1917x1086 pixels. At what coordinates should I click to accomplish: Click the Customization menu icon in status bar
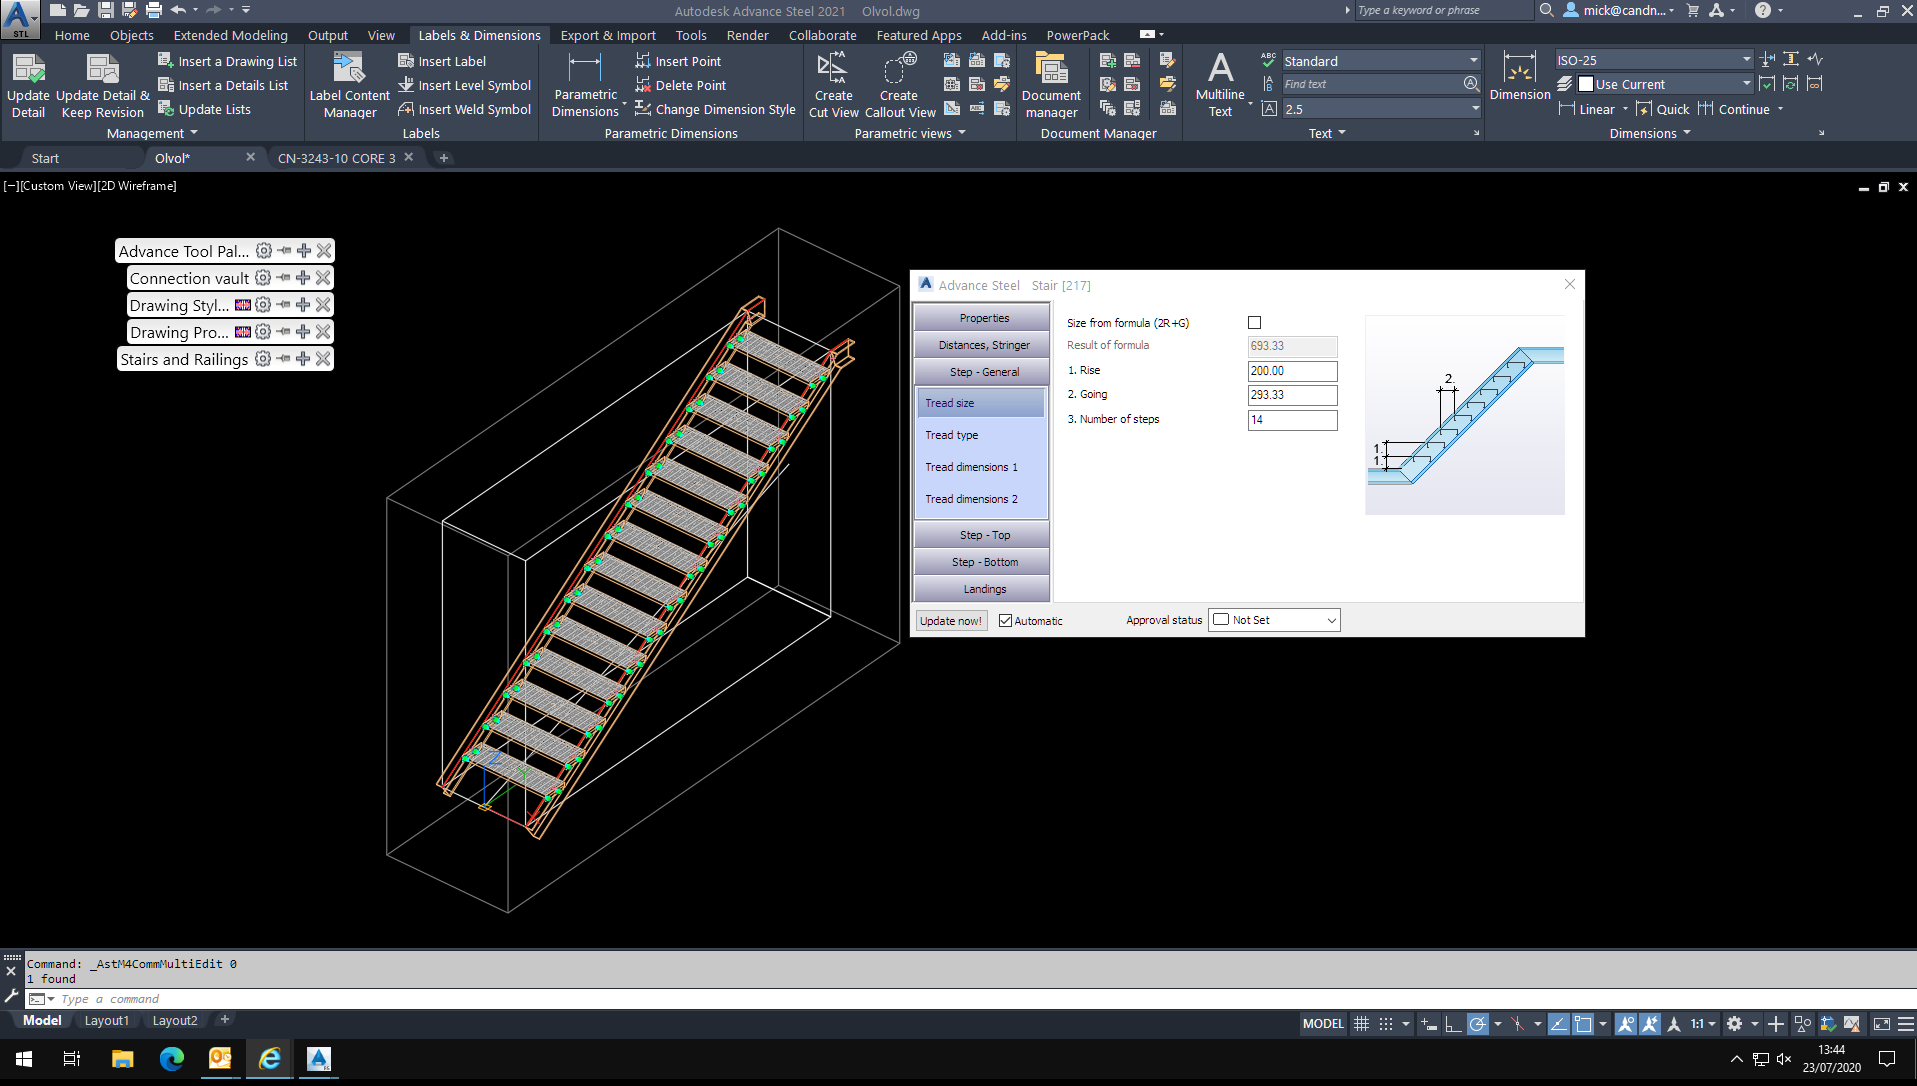click(x=1906, y=1023)
